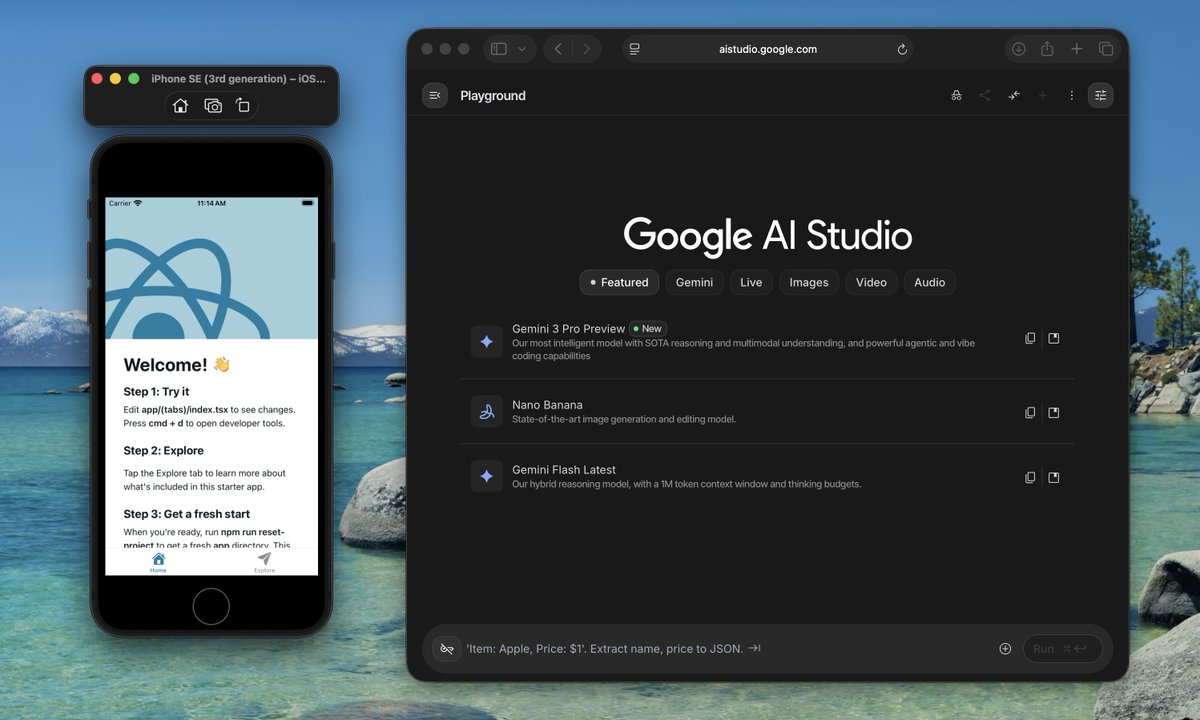
Task: Click the New badge beside Gemini 3 Pro
Action: click(648, 328)
